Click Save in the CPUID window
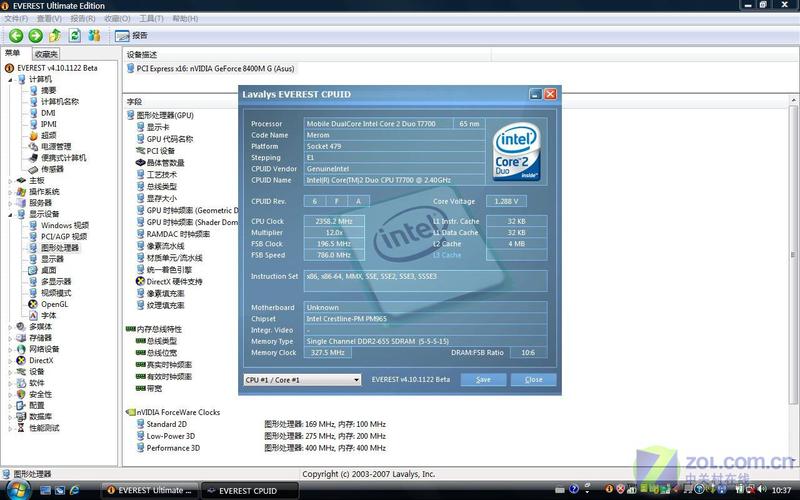 [x=483, y=380]
